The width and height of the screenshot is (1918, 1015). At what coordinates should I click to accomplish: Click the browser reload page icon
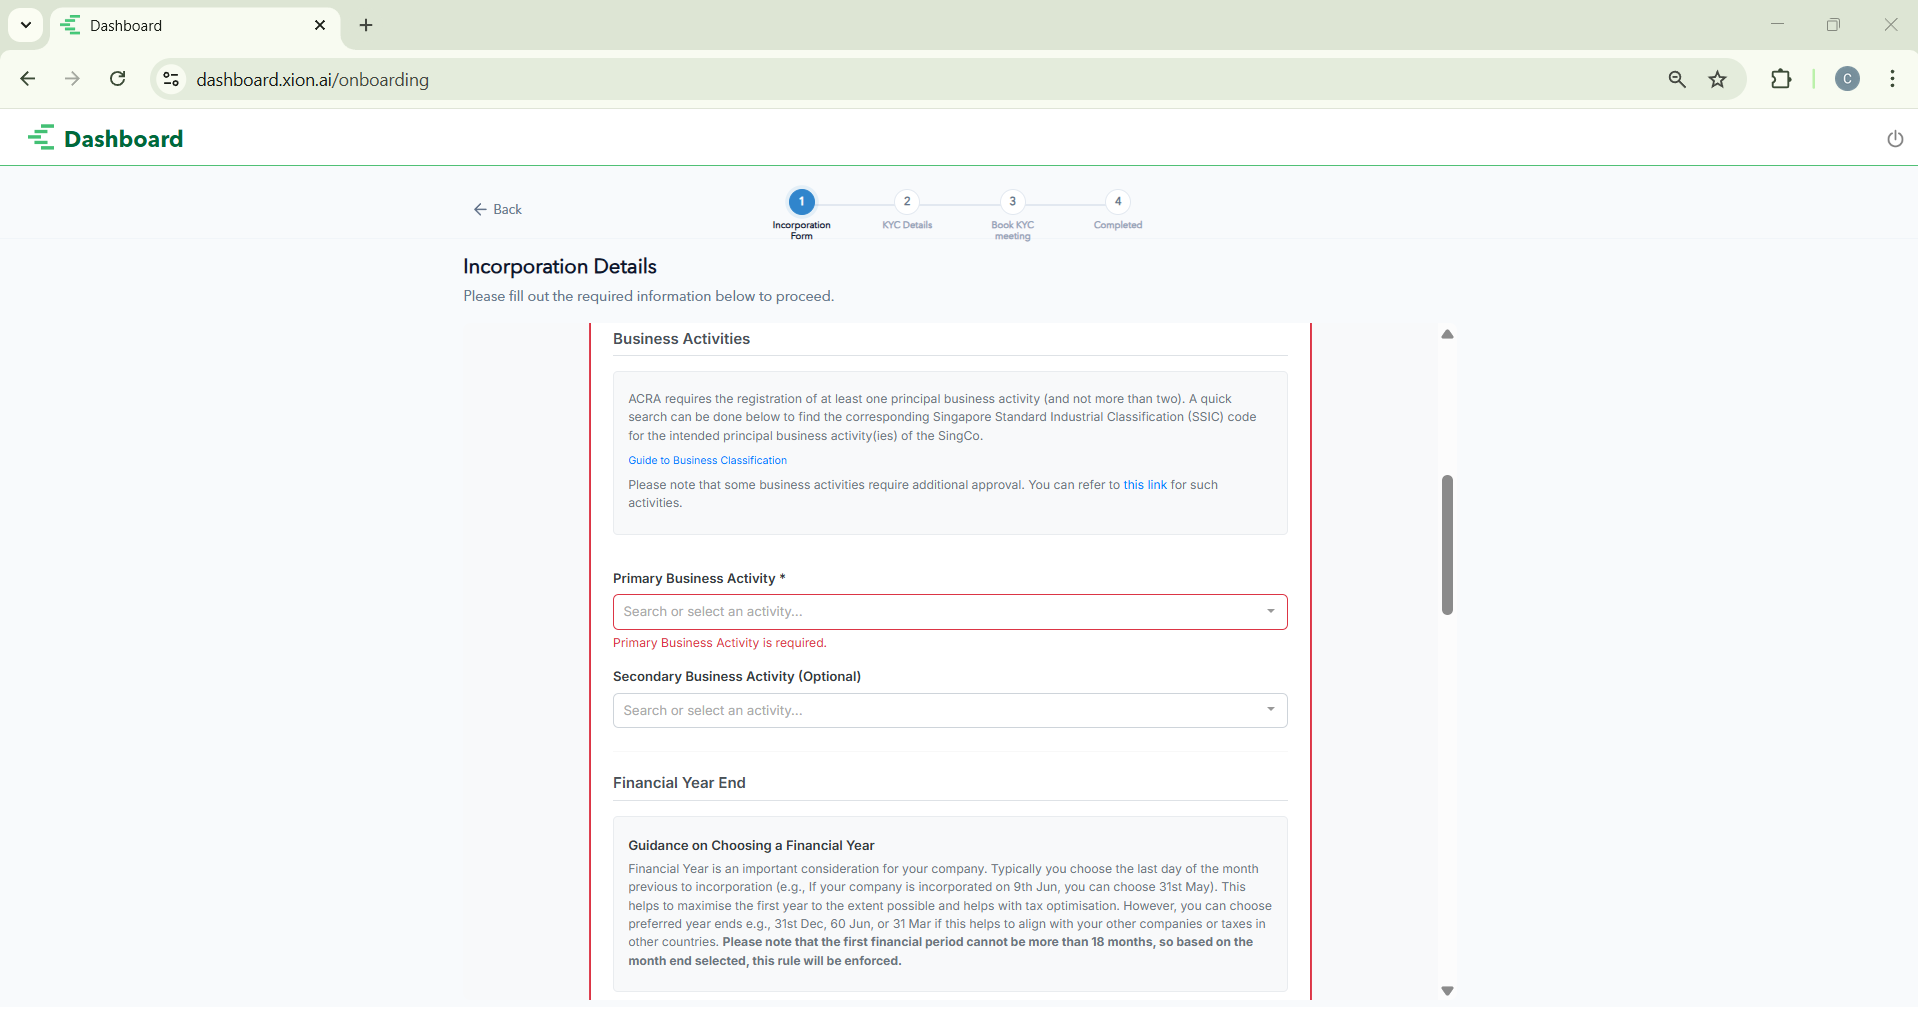[x=118, y=79]
